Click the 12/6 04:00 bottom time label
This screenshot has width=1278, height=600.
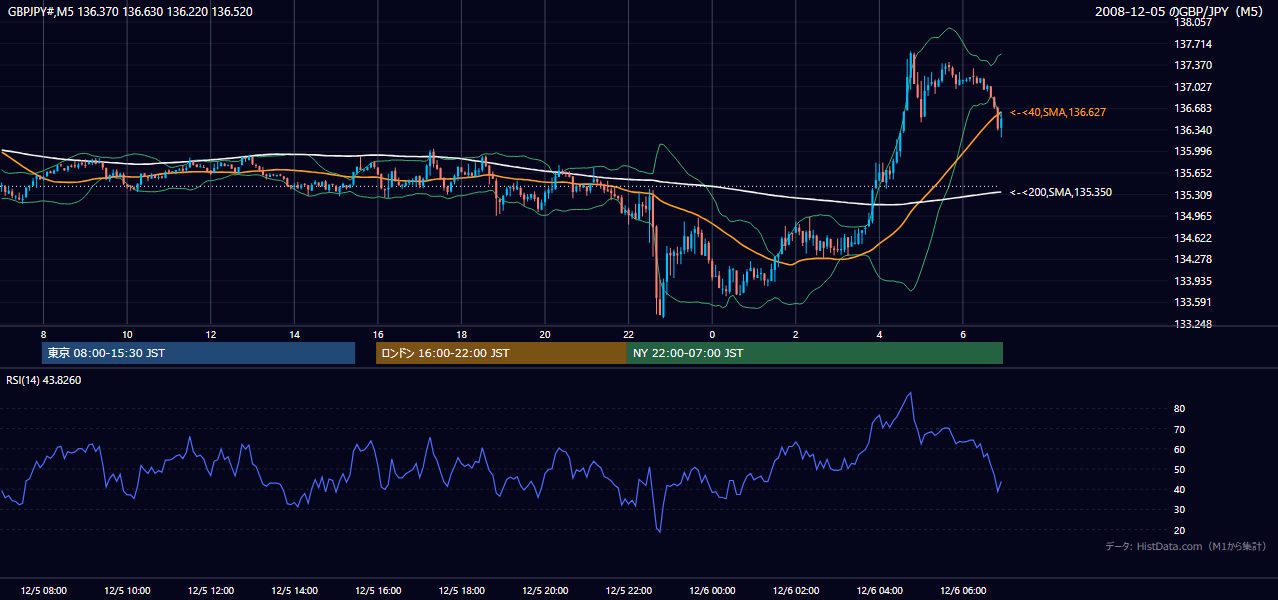pos(879,591)
